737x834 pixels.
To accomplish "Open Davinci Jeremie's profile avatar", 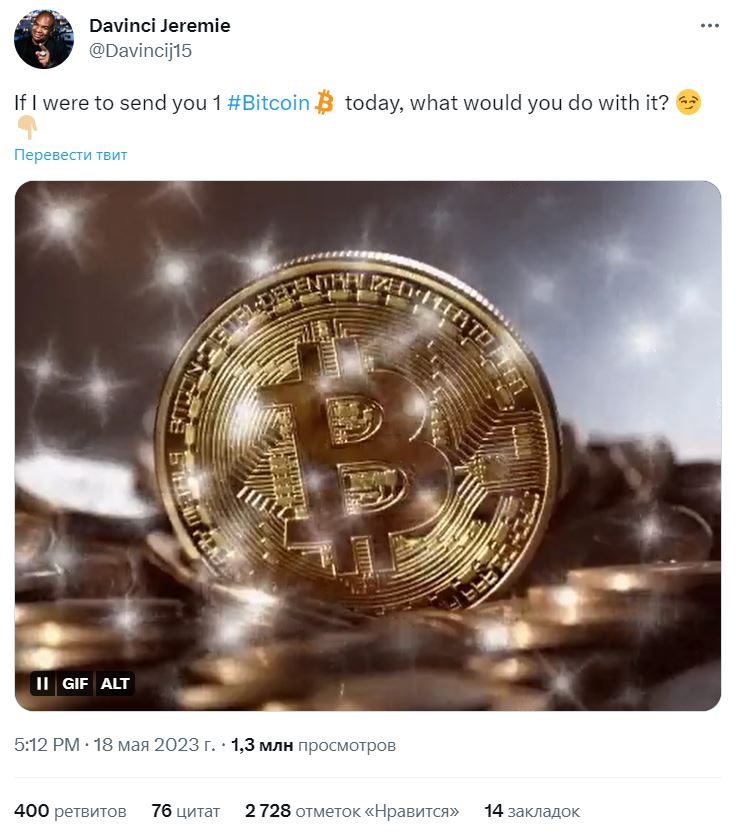I will (44, 39).
